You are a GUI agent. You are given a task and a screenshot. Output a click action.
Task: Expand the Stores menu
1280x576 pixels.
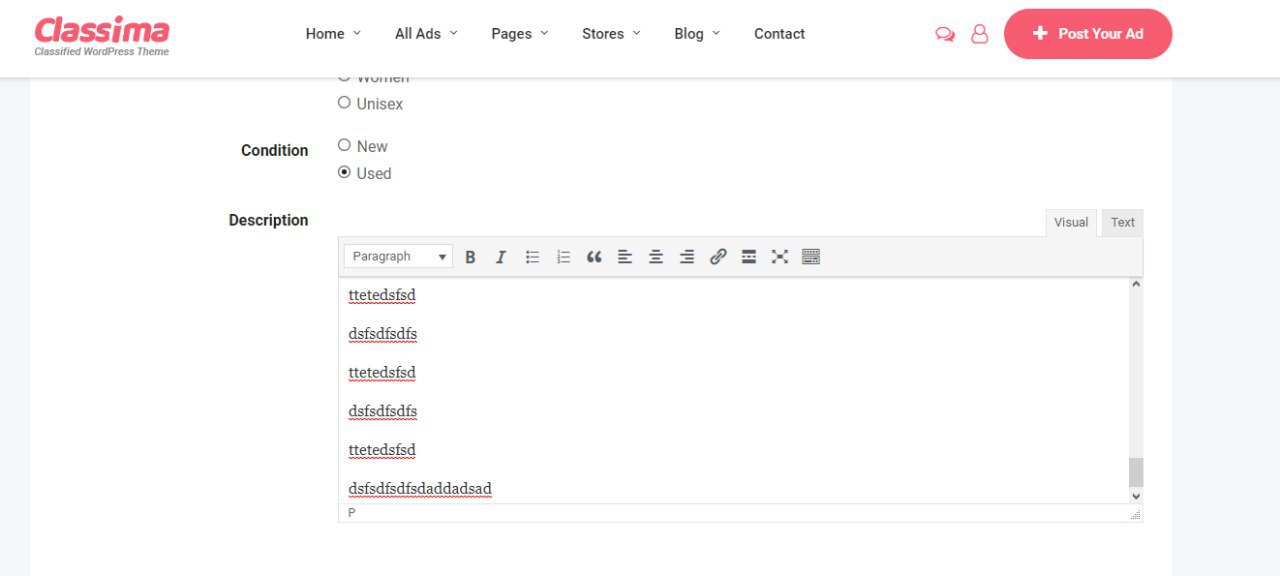click(x=612, y=34)
